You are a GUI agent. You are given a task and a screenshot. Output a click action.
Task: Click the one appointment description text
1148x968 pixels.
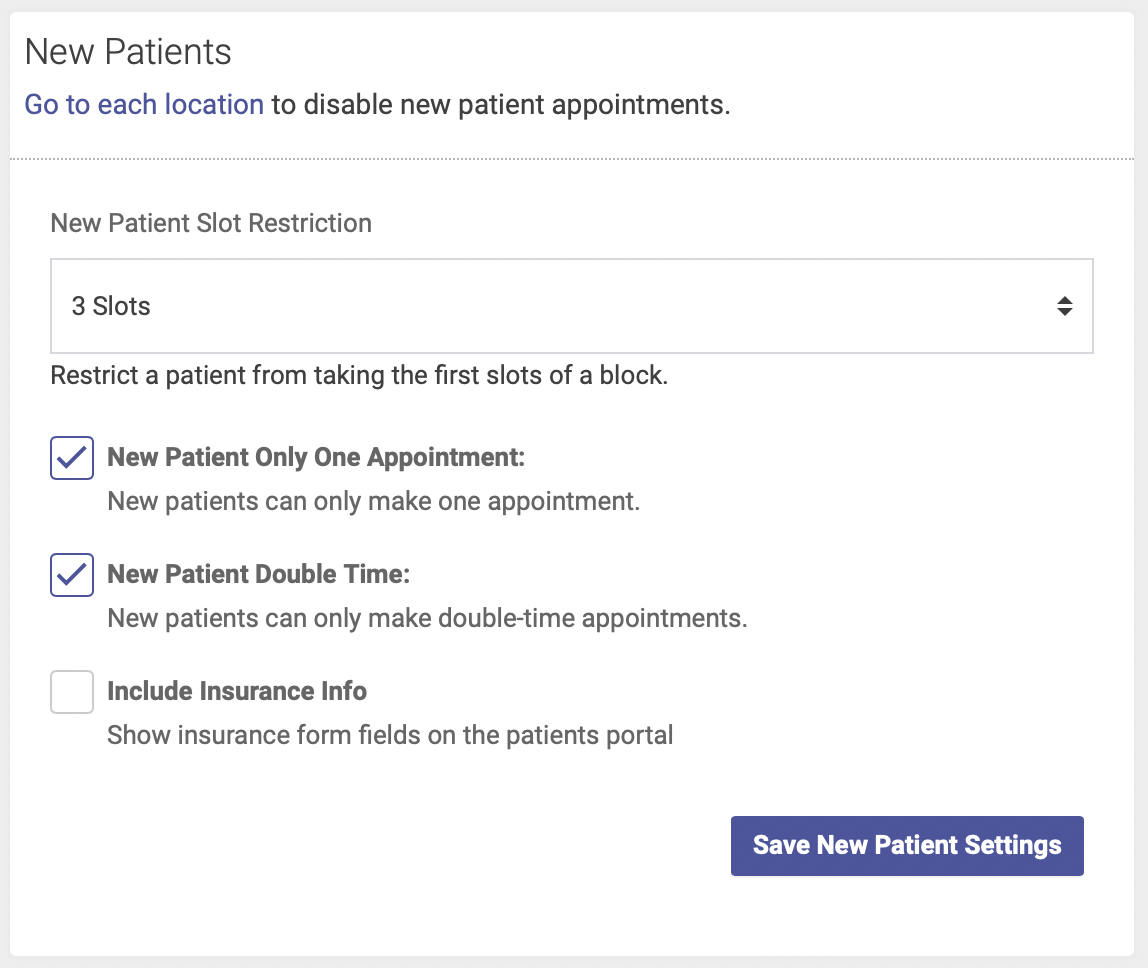click(373, 502)
